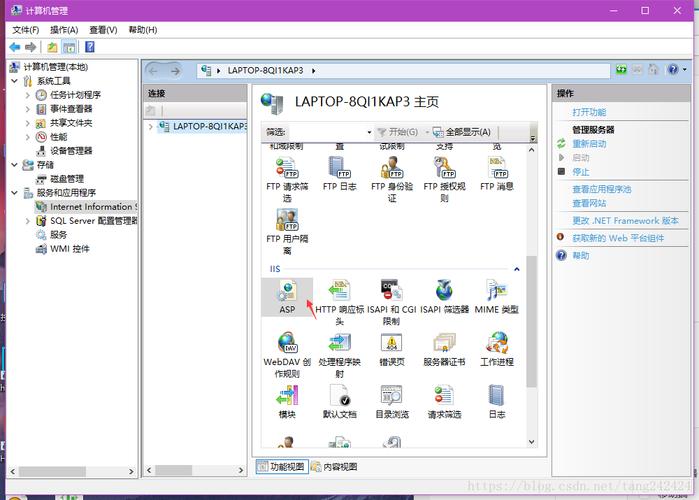
Task: Switch to 内容视图 tab
Action: pyautogui.click(x=334, y=467)
